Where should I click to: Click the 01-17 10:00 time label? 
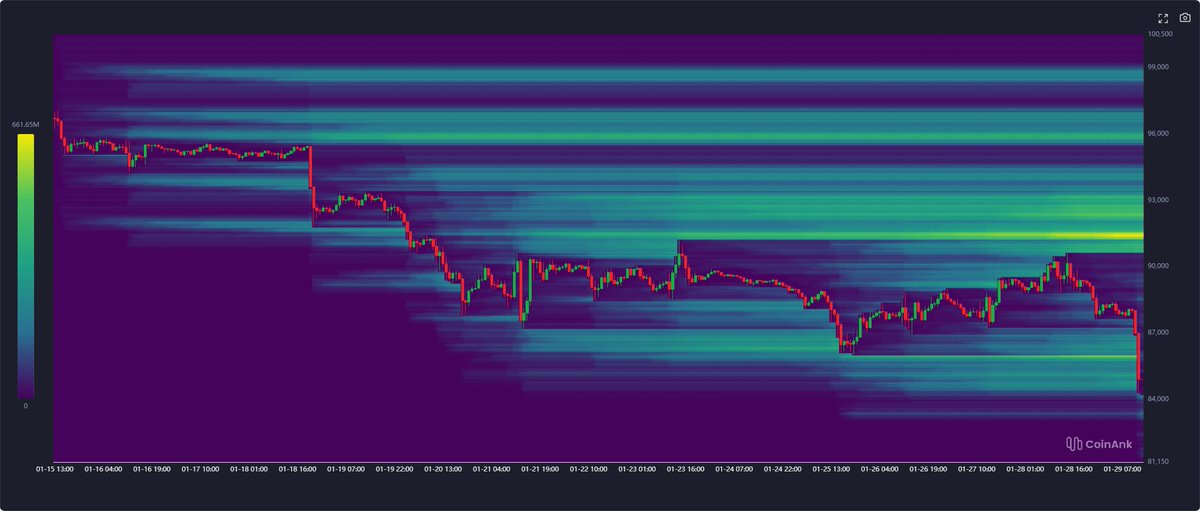pos(199,469)
